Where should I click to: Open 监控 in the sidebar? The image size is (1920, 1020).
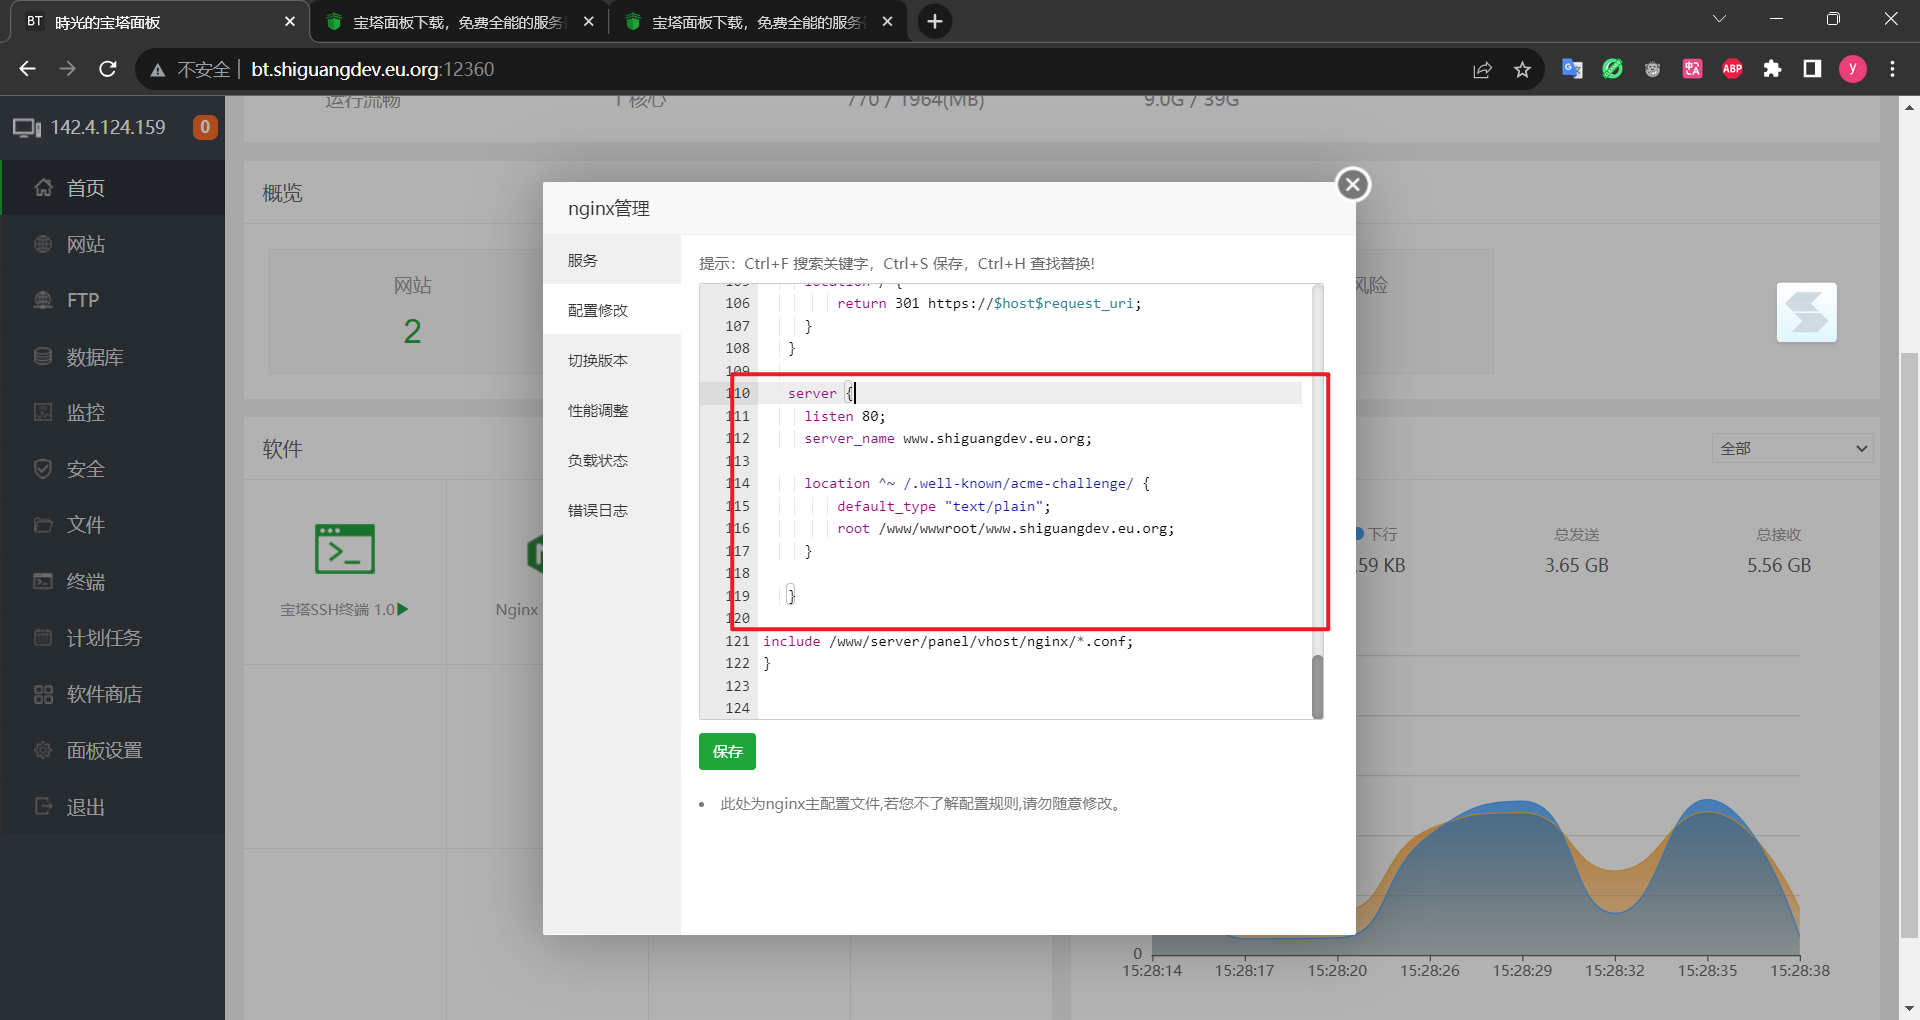click(x=113, y=413)
